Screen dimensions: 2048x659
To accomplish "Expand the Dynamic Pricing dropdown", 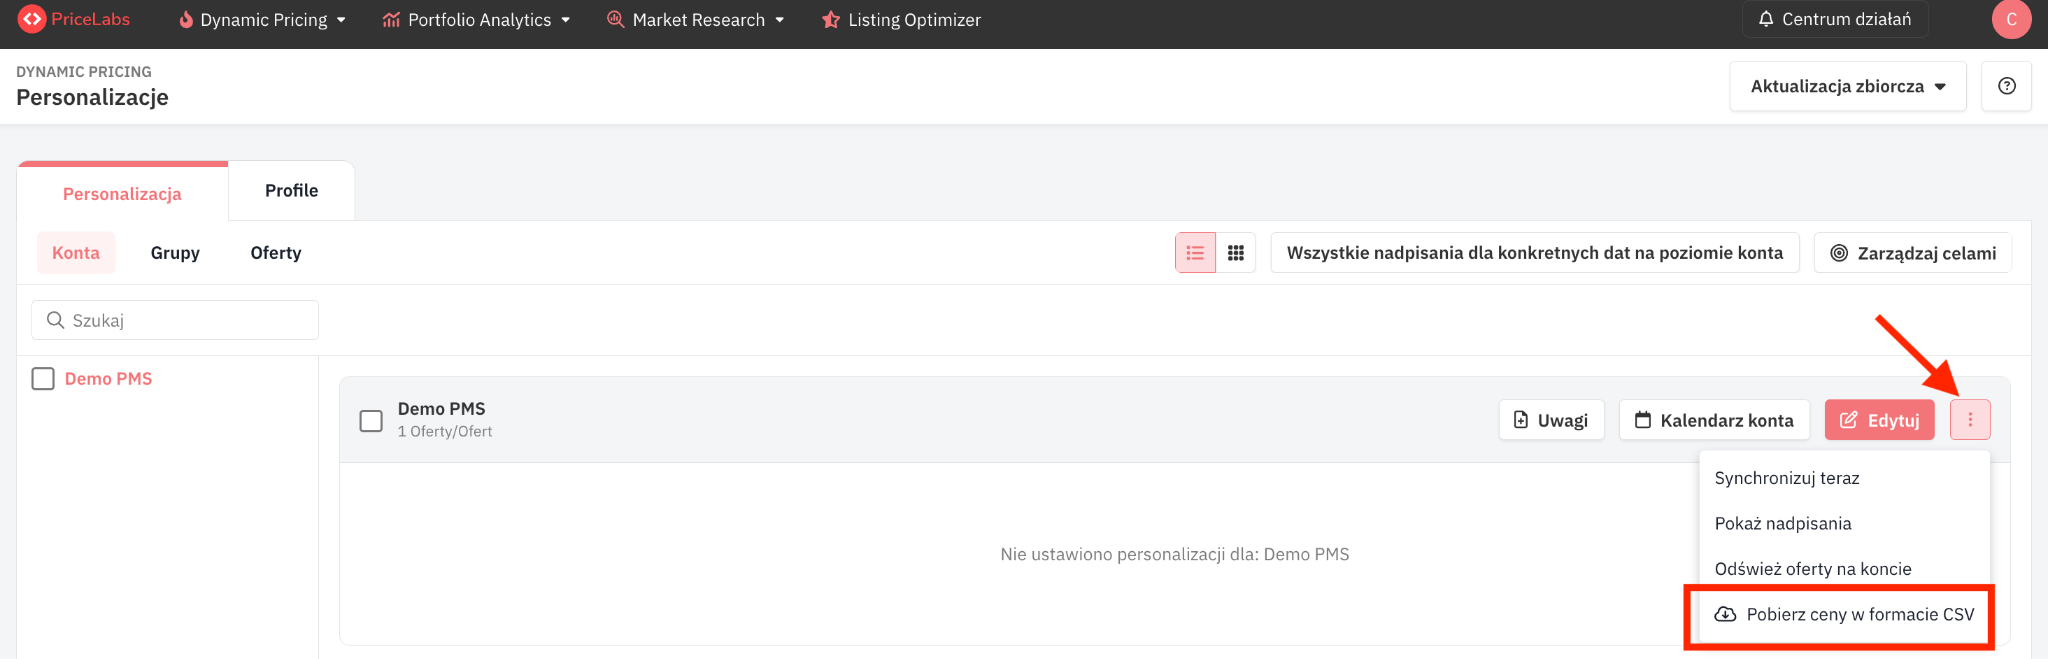I will coord(262,20).
